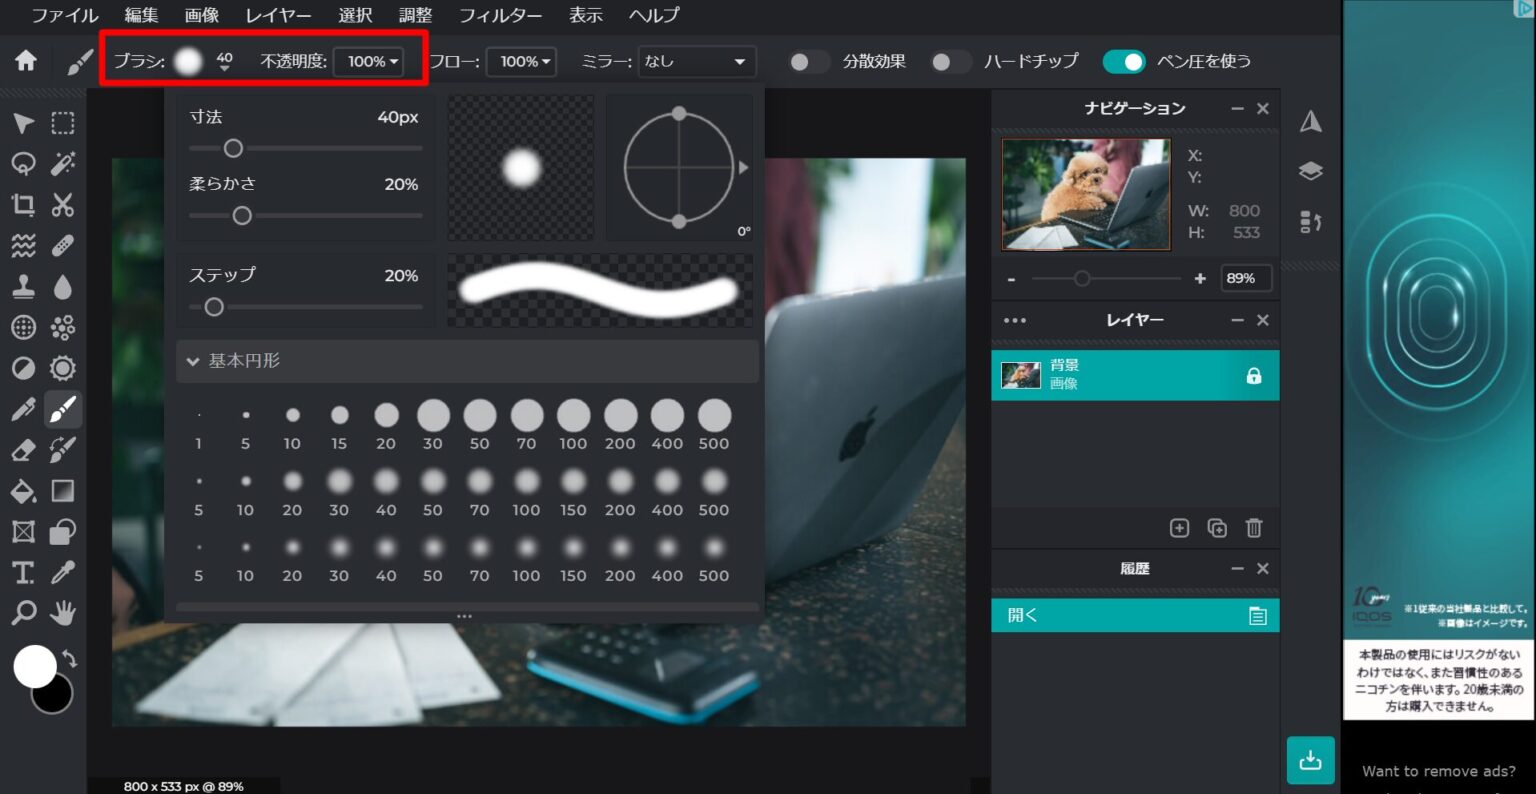1536x794 pixels.
Task: Open the フィルター menu
Action: pyautogui.click(x=501, y=16)
